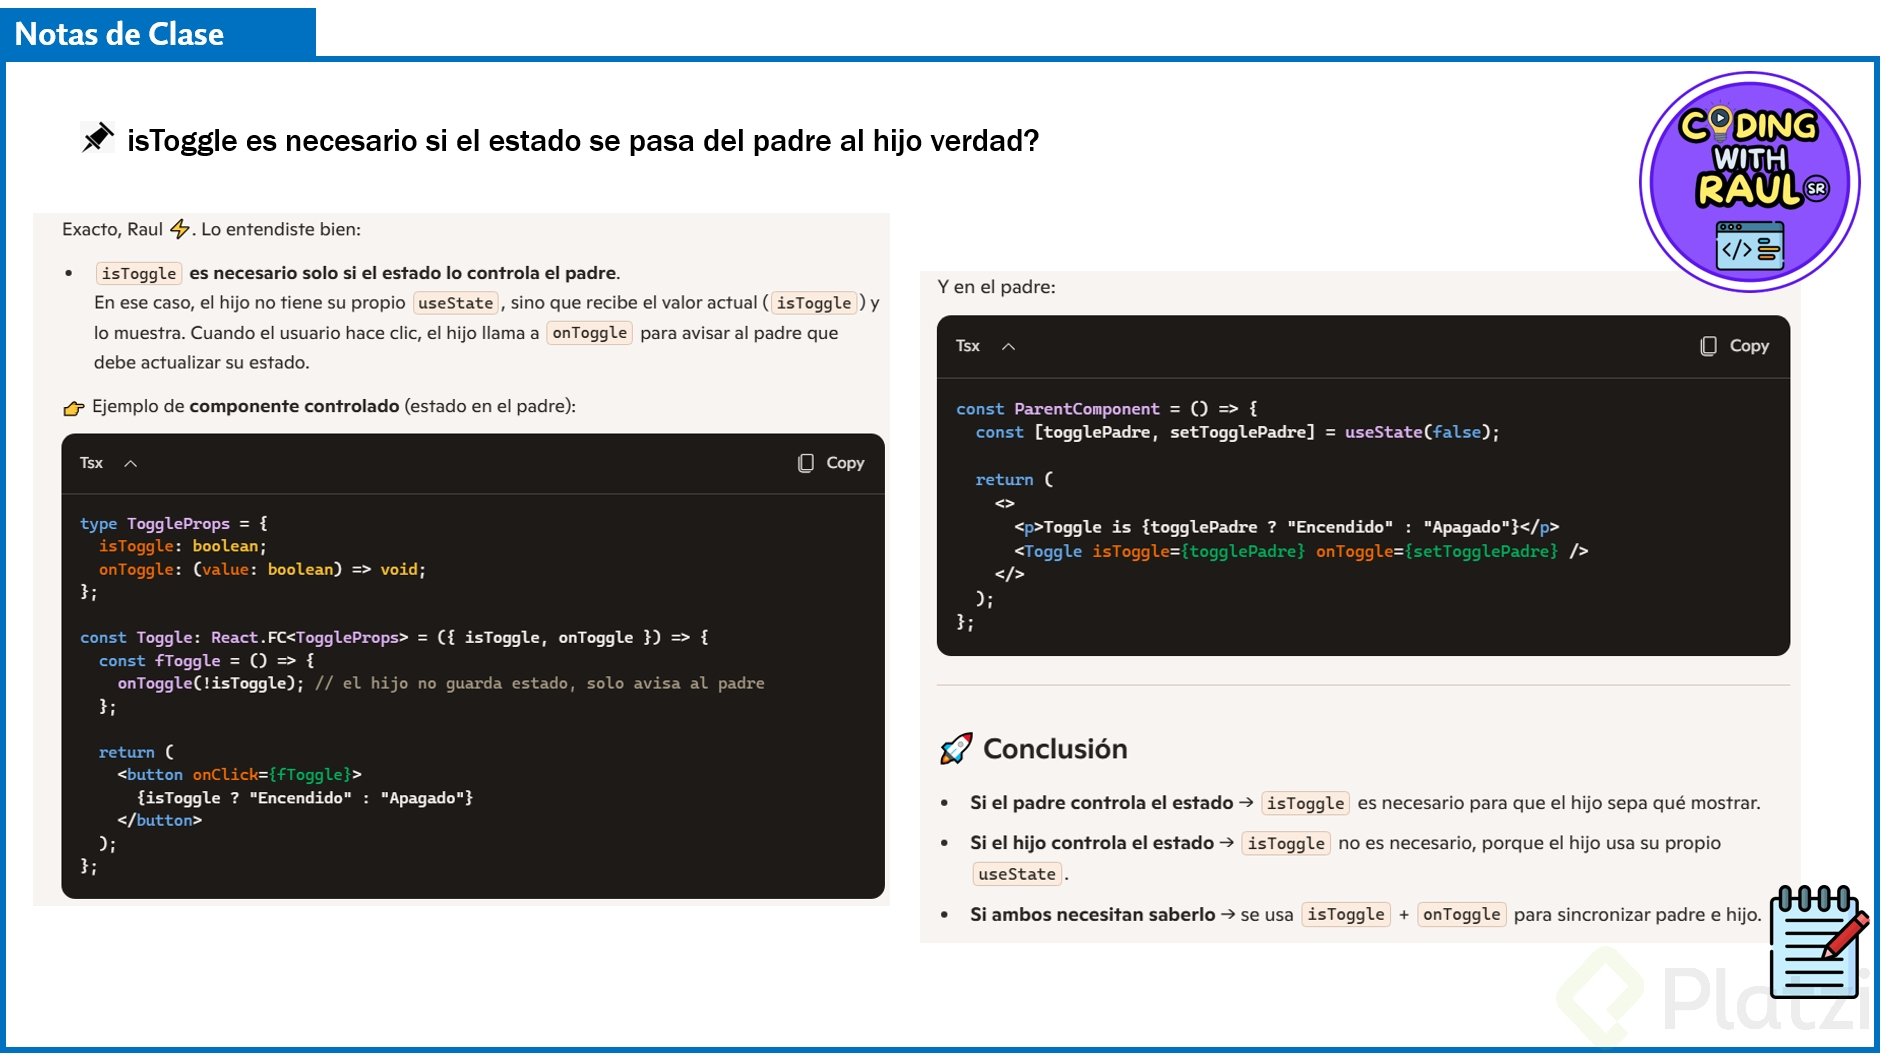
Task: Click the "useState(false)" togglePadre declaration line
Action: (1238, 432)
